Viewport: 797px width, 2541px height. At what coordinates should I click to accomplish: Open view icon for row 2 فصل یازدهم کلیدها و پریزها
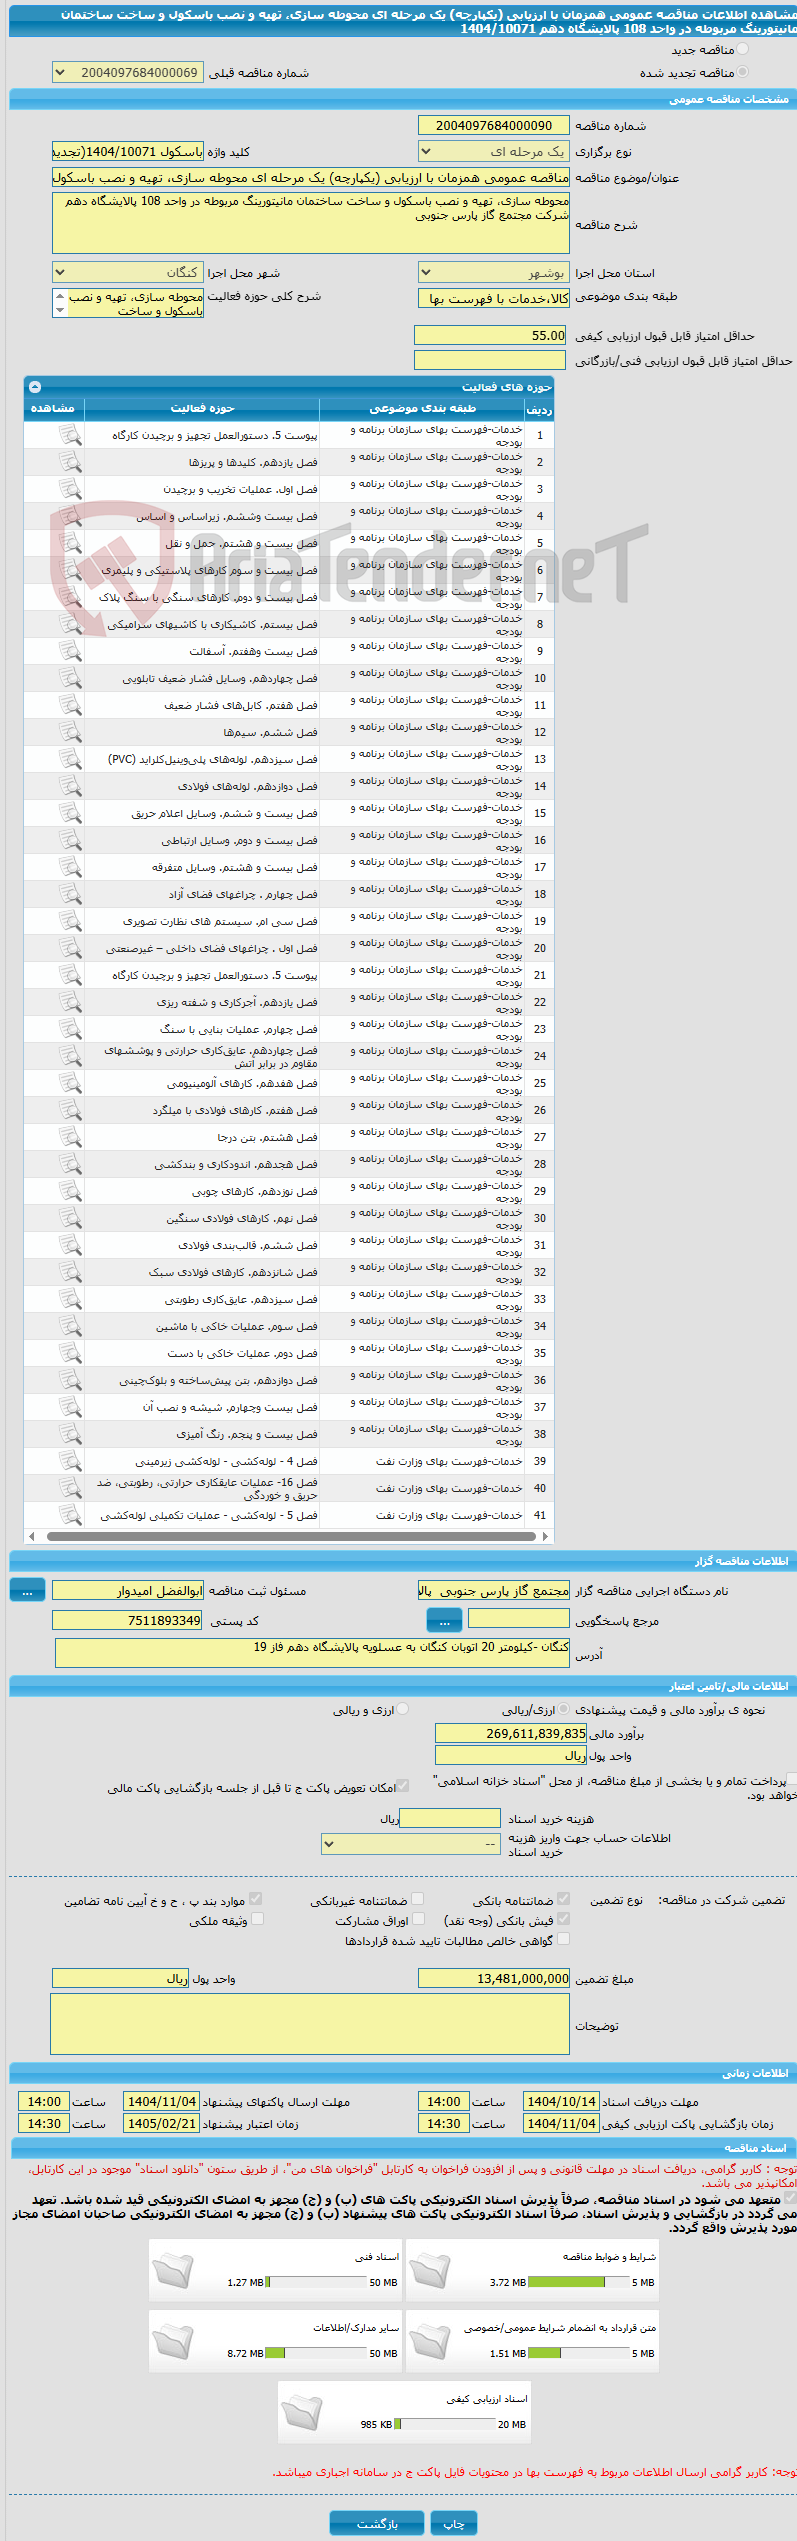69,462
